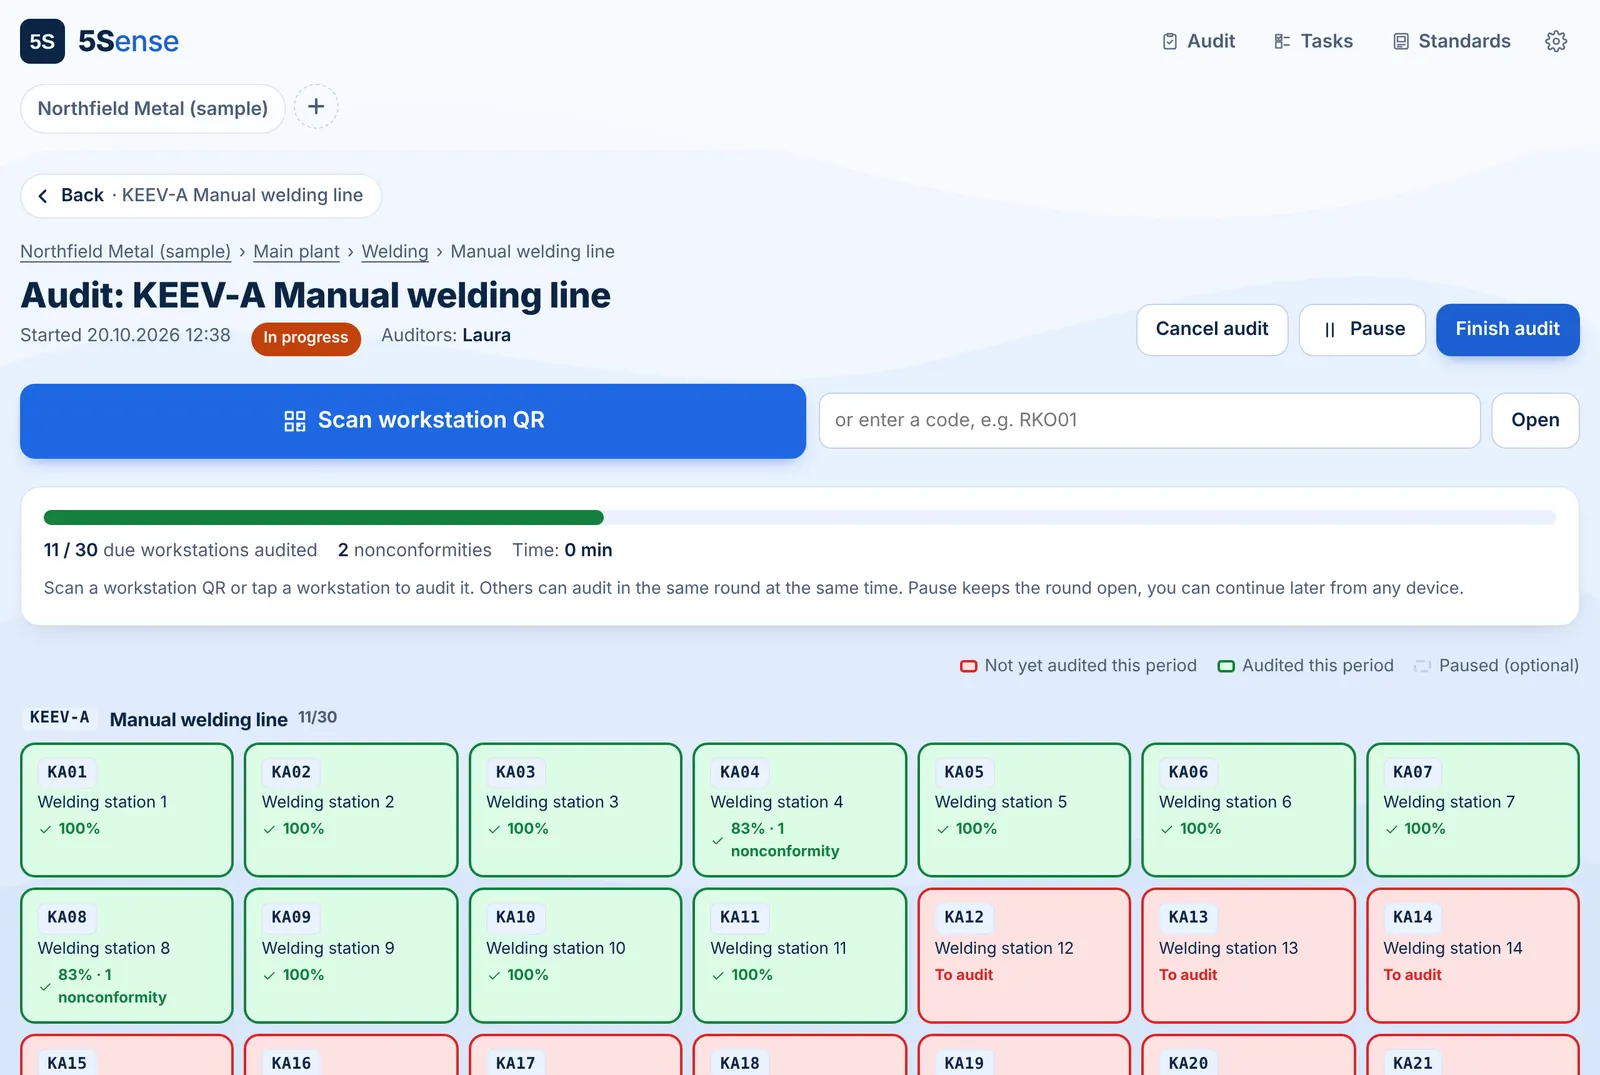Click 'Not yet audited this period' legend
This screenshot has width=1600, height=1075.
1078,666
